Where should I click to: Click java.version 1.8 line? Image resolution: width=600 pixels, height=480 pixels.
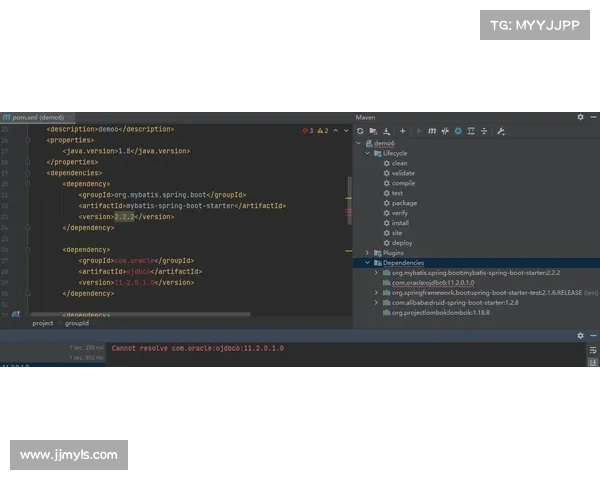[x=126, y=151]
